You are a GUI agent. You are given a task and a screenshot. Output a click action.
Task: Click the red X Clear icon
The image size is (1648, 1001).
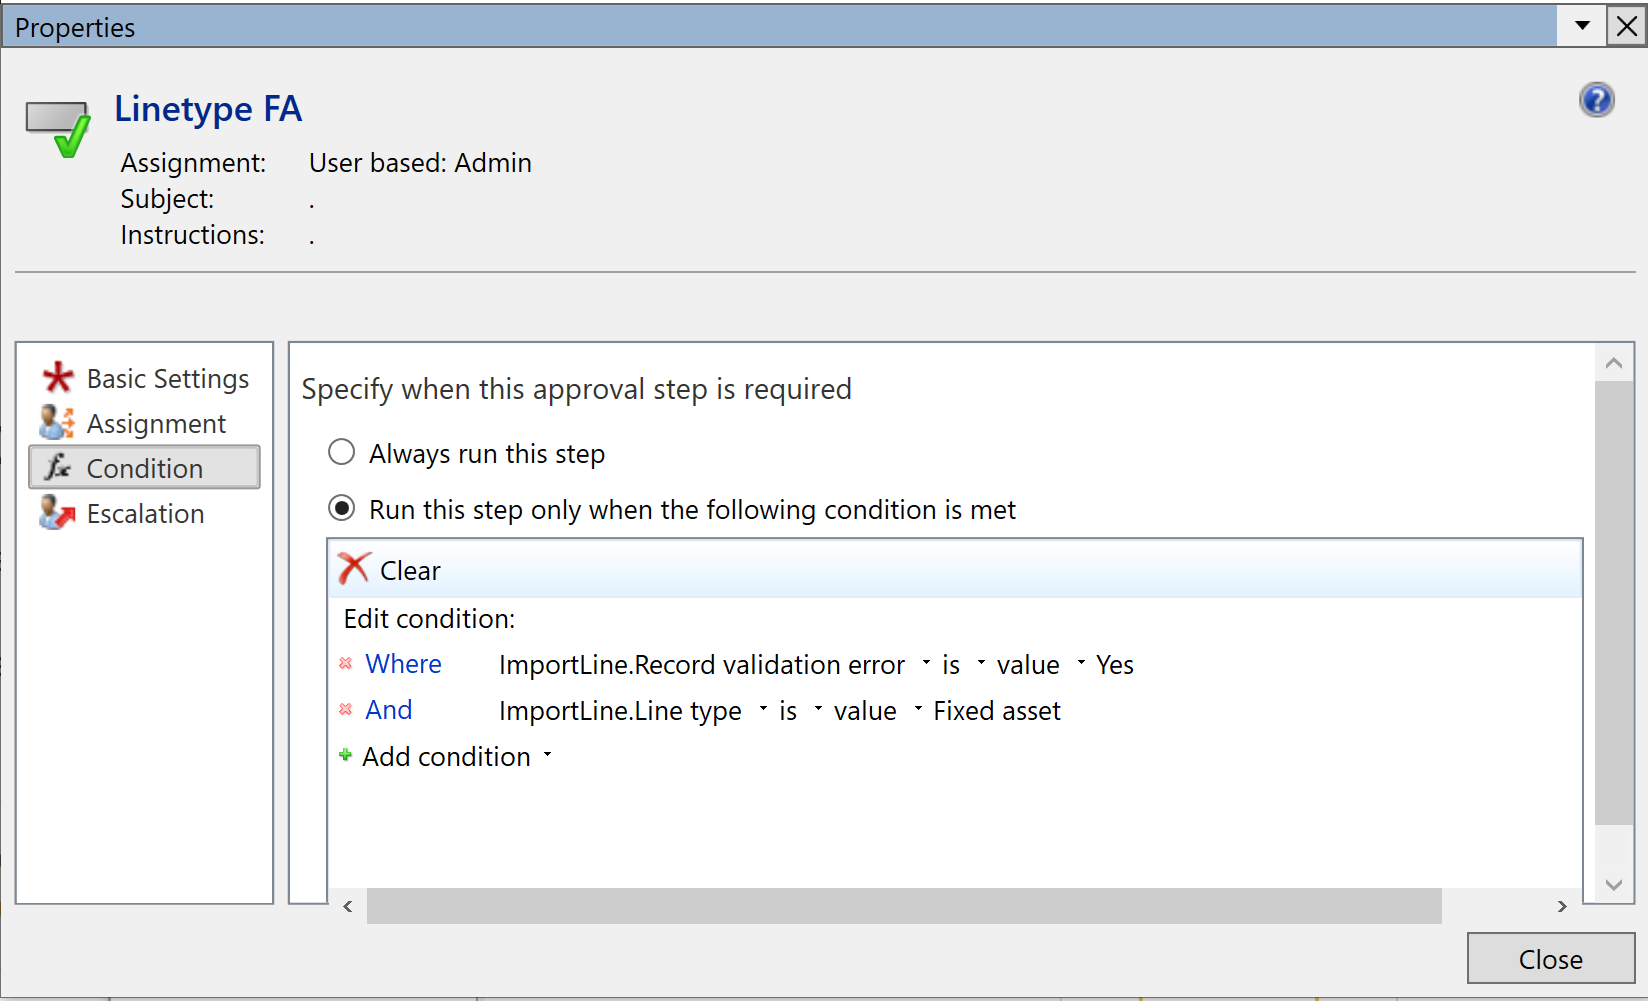[354, 569]
